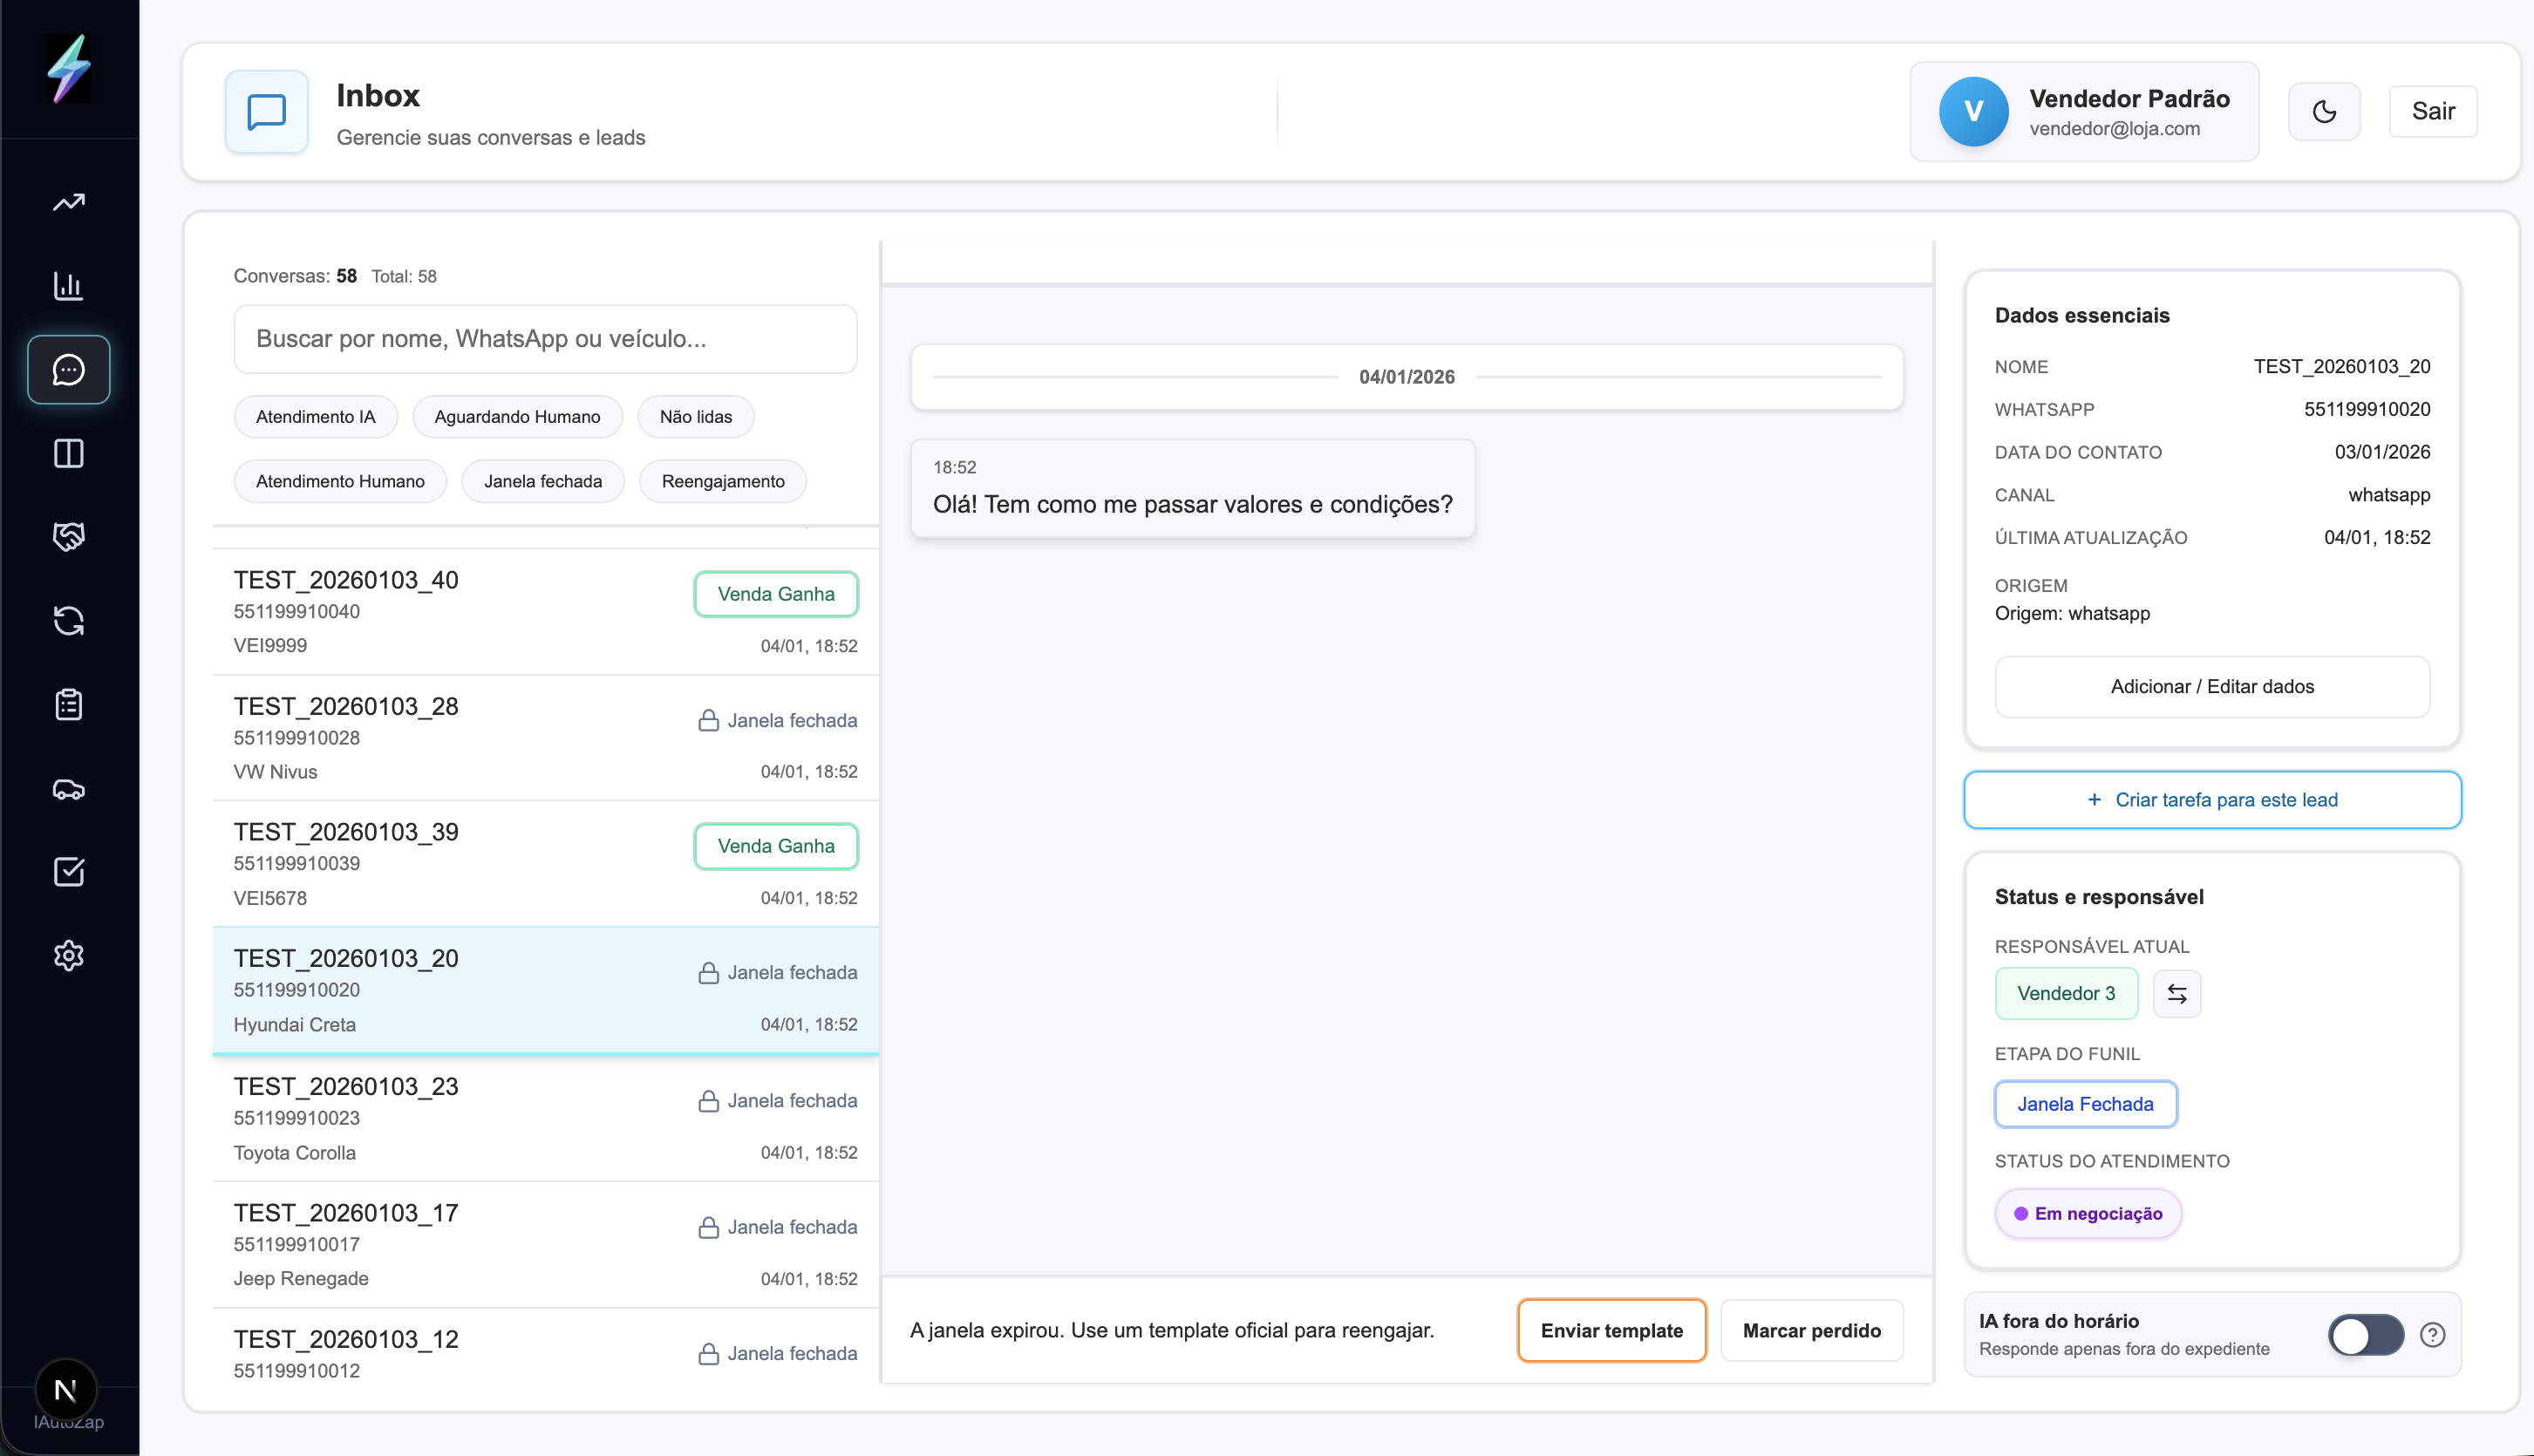Open the settings gear sidebar icon
Image resolution: width=2534 pixels, height=1456 pixels.
[x=68, y=955]
